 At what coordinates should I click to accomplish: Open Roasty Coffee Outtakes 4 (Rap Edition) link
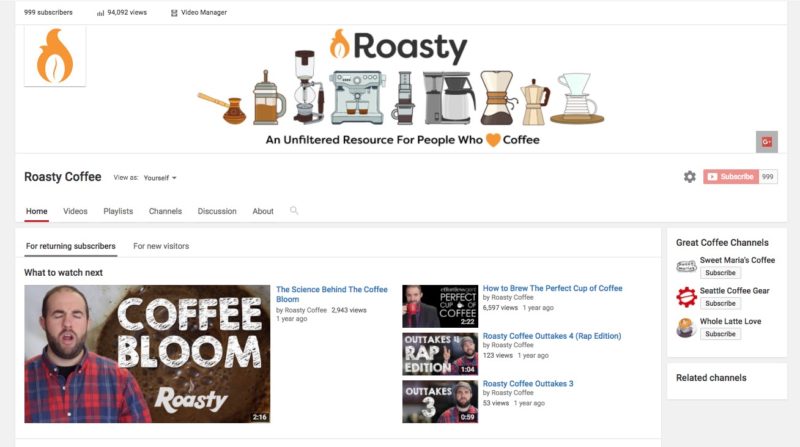552,336
